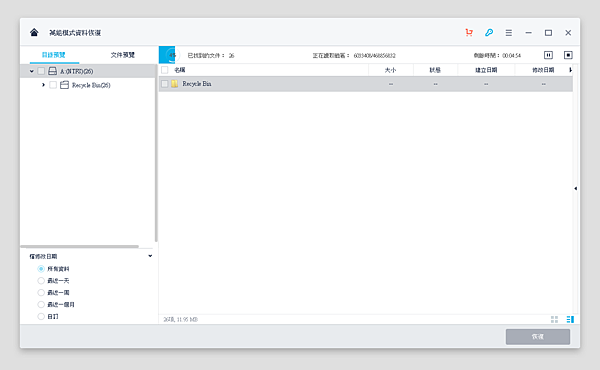The height and width of the screenshot is (370, 600).
Task: Tick Recycle Bin checkbox in the tree
Action: [53, 85]
